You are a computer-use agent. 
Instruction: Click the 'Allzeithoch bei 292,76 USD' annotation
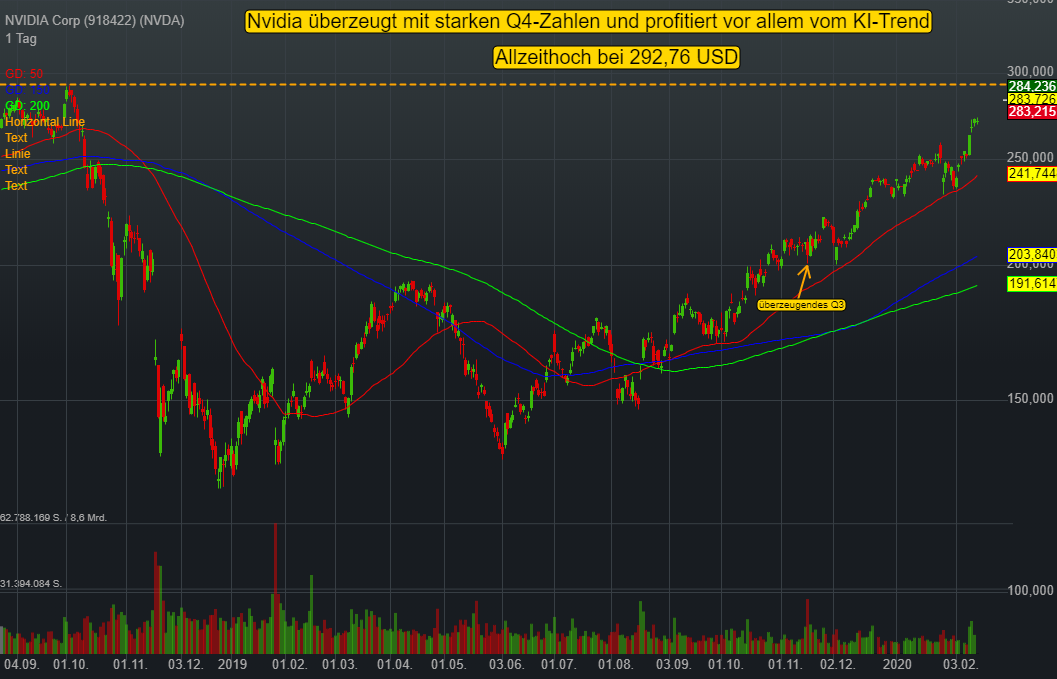[x=617, y=57]
